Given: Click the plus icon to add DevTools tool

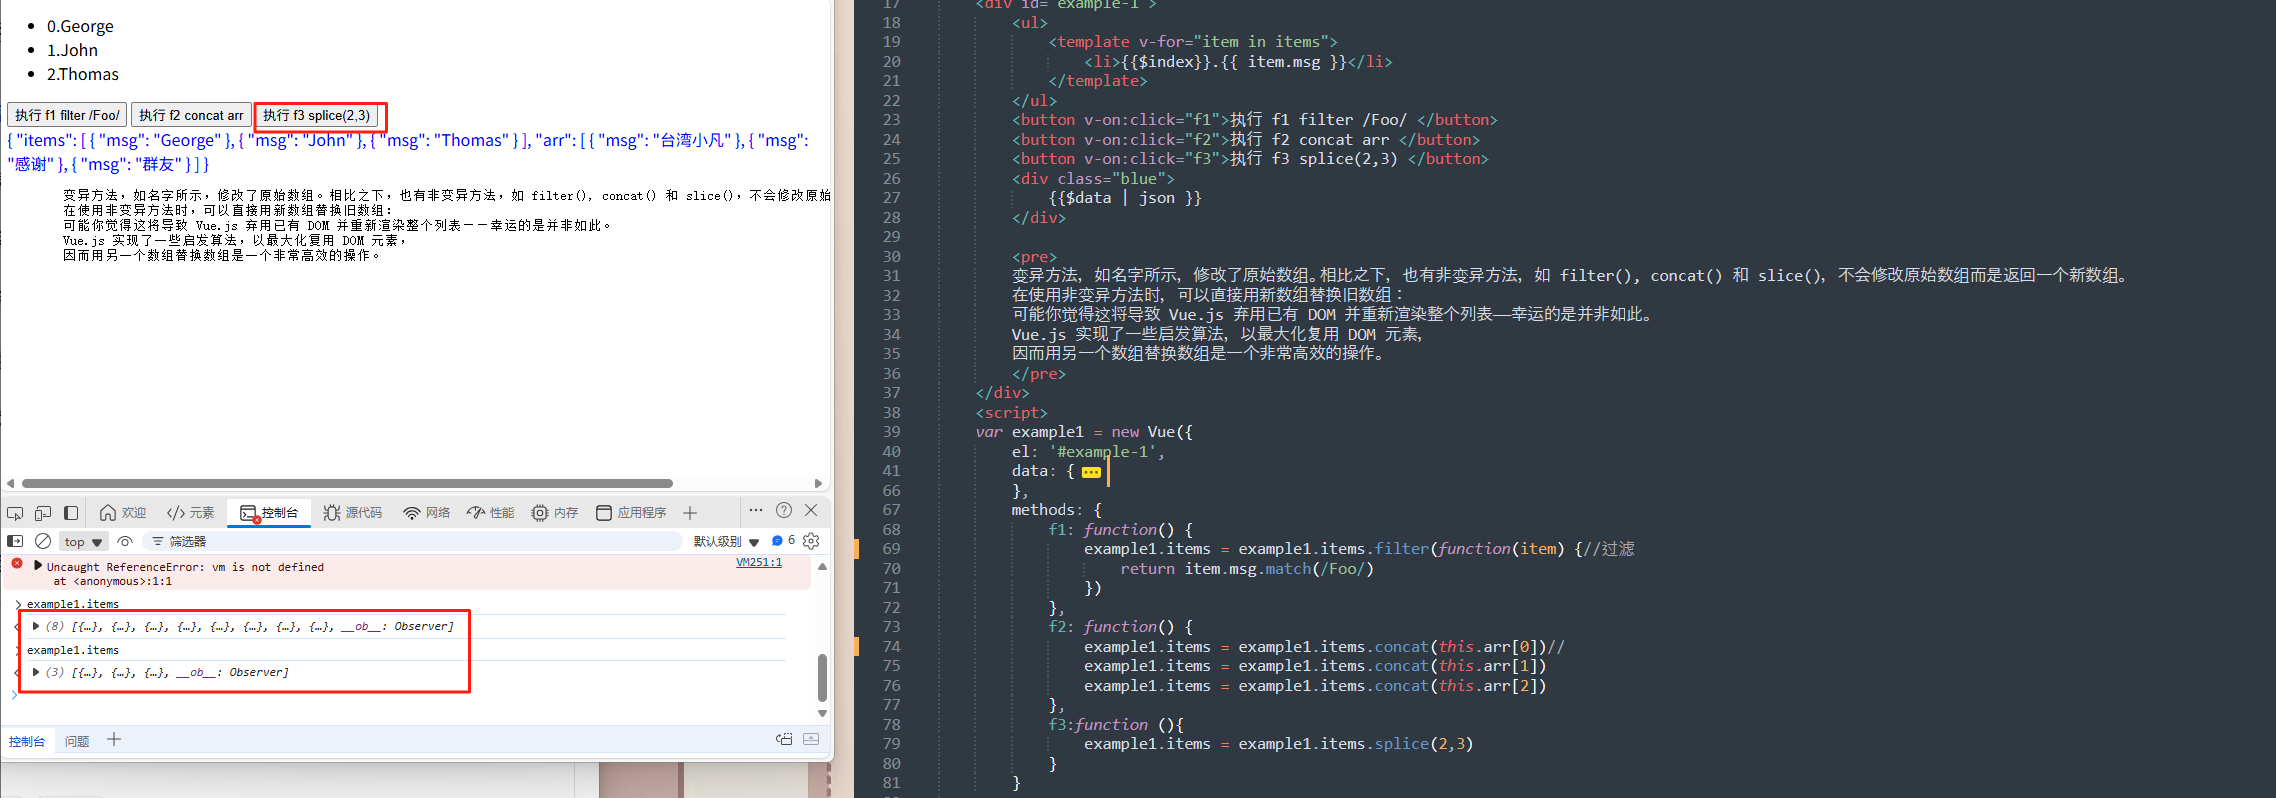Looking at the screenshot, I should 690,513.
